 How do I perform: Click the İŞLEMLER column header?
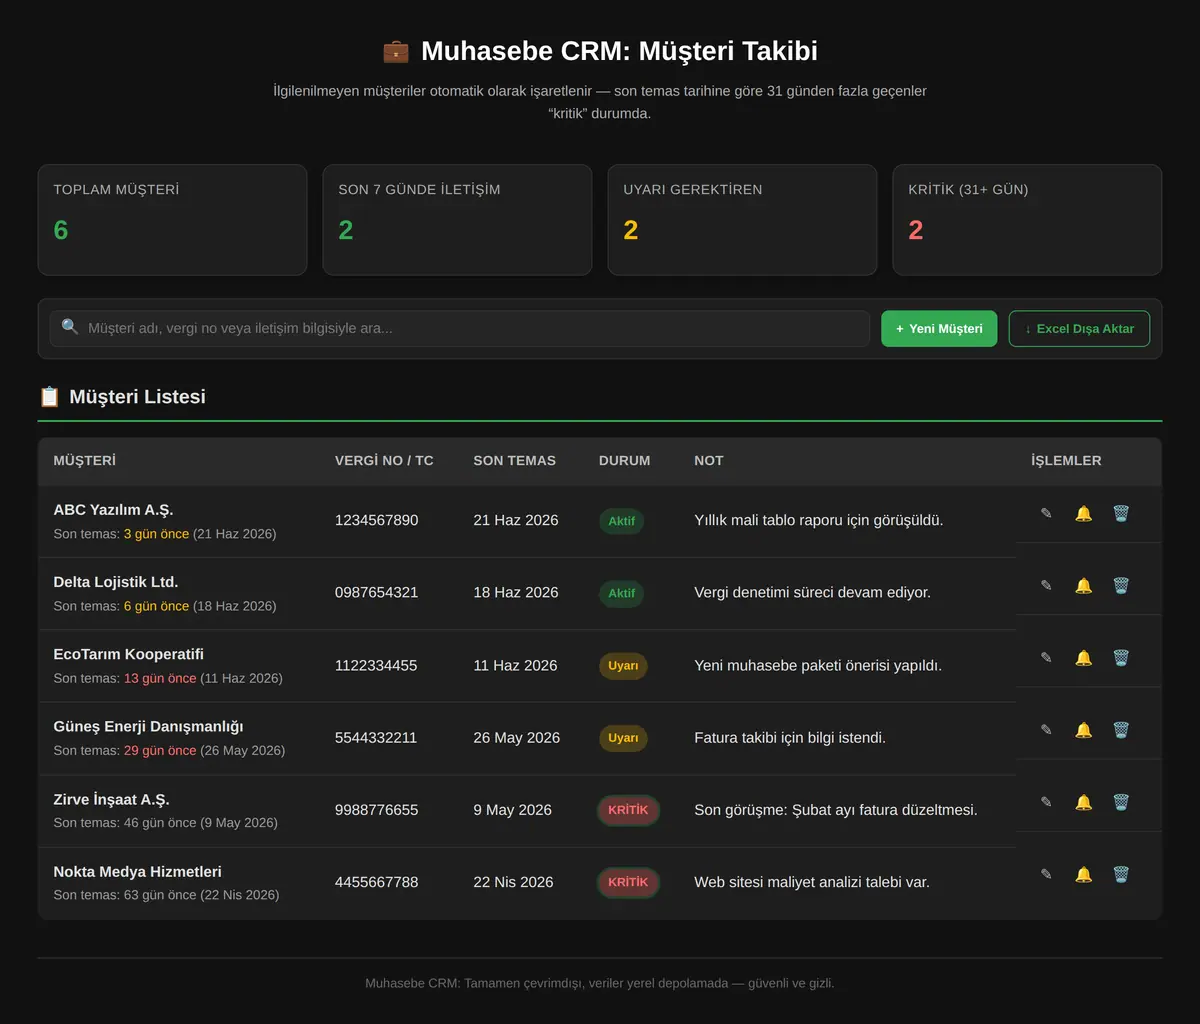(1066, 461)
